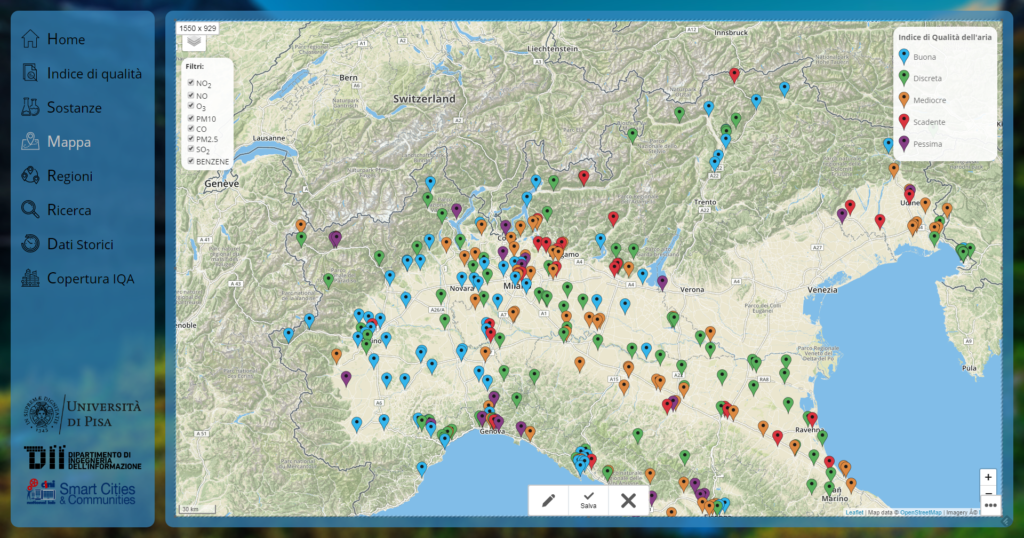The height and width of the screenshot is (538, 1024).
Task: Open the three-dots more options button
Action: (990, 505)
